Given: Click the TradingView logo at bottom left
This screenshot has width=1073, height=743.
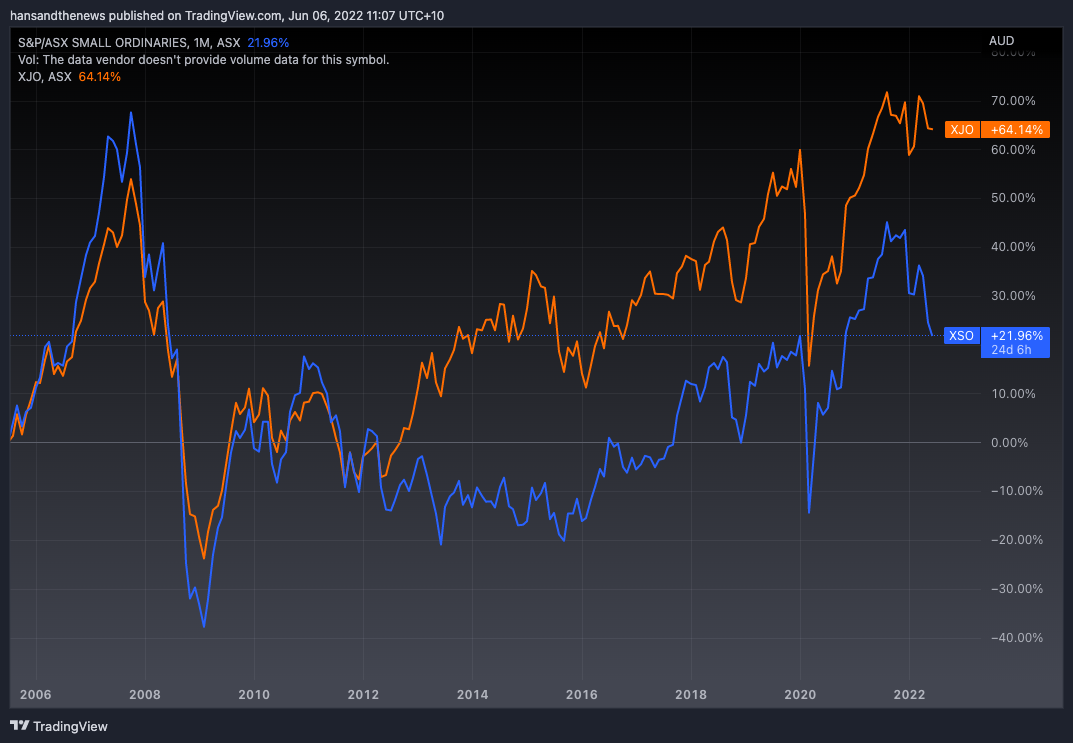Looking at the screenshot, I should (59, 726).
